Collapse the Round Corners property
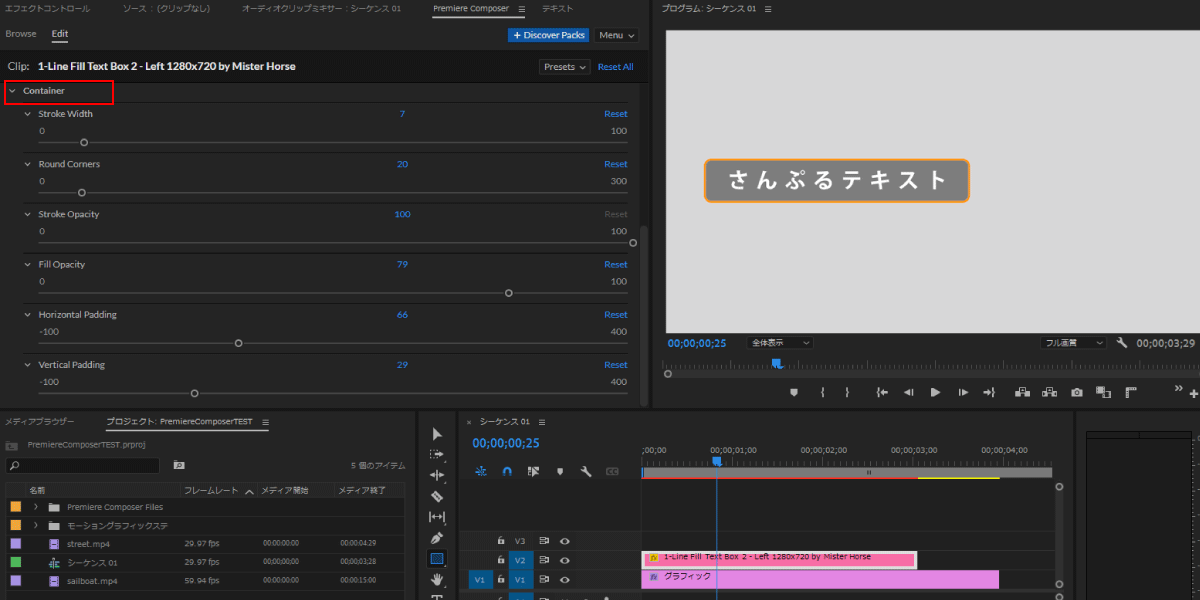Image resolution: width=1200 pixels, height=600 pixels. [x=28, y=164]
